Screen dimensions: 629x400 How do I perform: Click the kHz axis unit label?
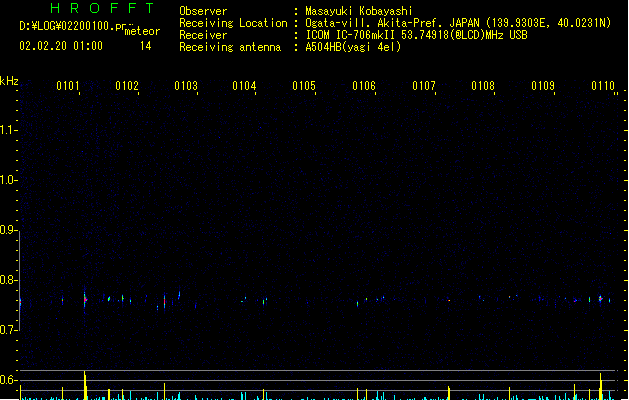(x=9, y=81)
